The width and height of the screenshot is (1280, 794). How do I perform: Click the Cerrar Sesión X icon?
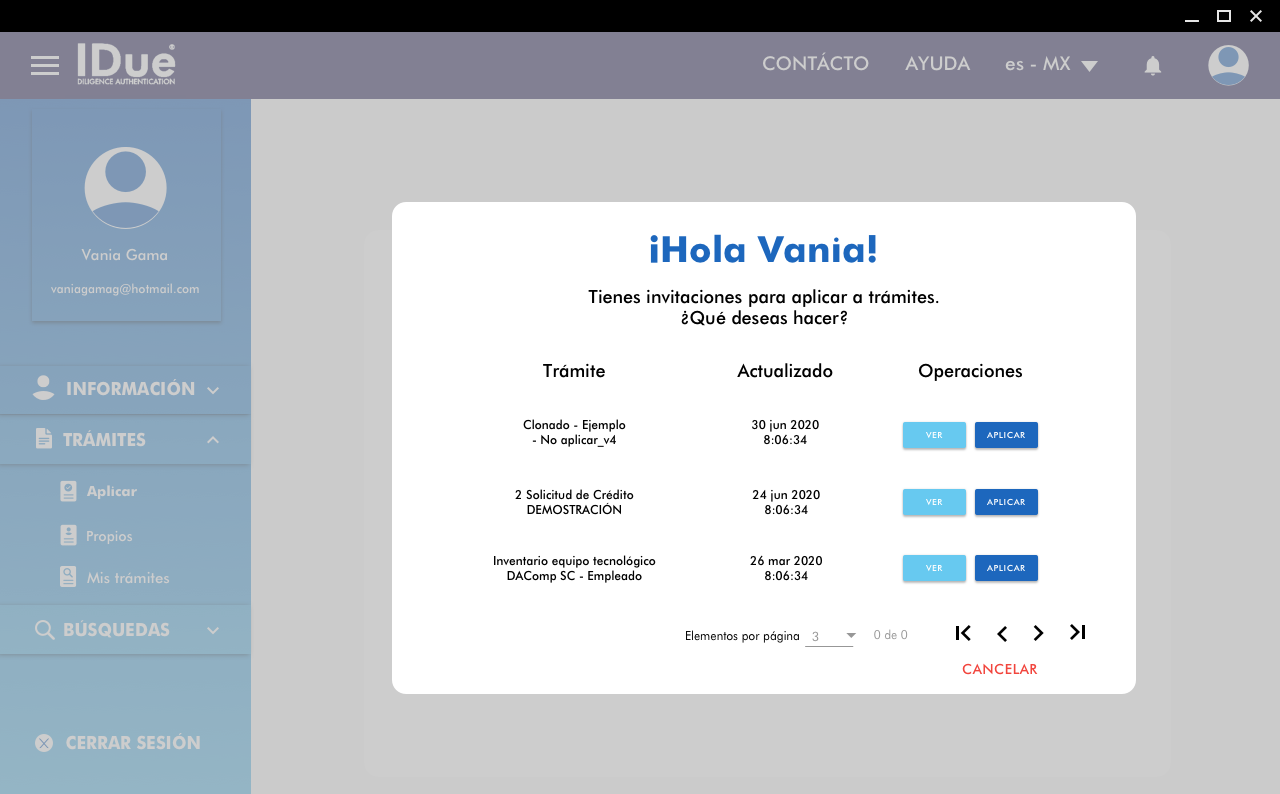click(44, 743)
